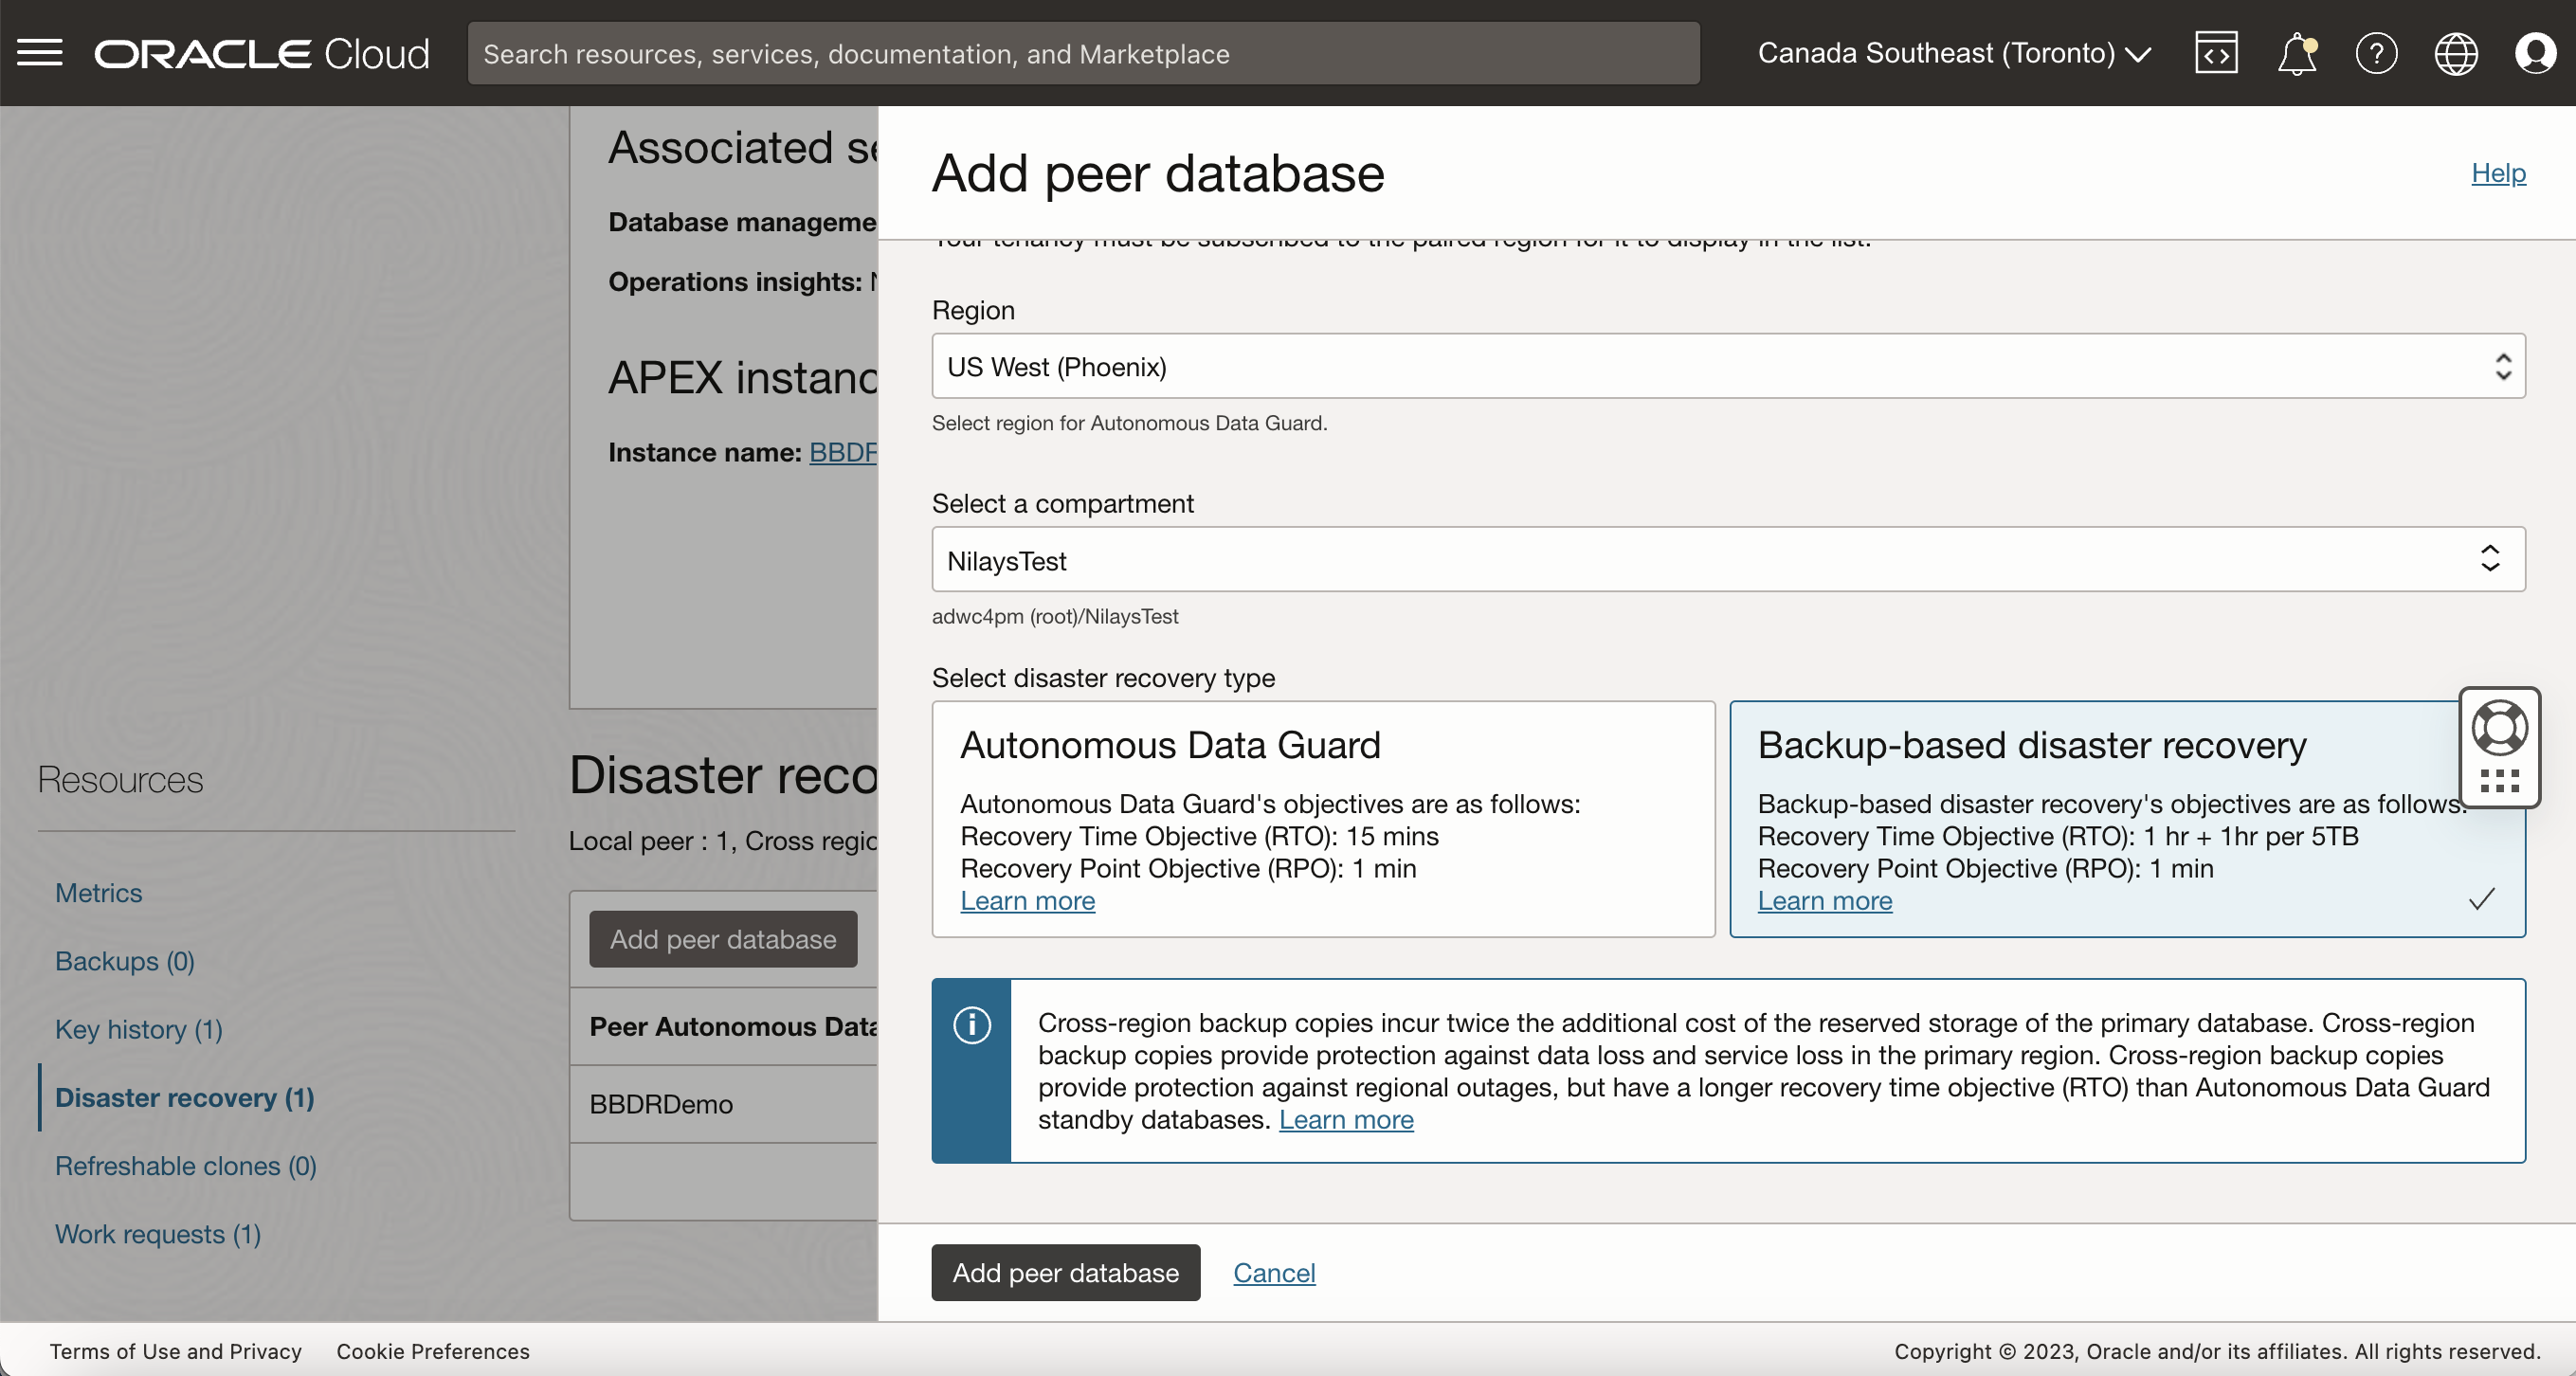
Task: Click the info icon in notice banner
Action: coord(972,1025)
